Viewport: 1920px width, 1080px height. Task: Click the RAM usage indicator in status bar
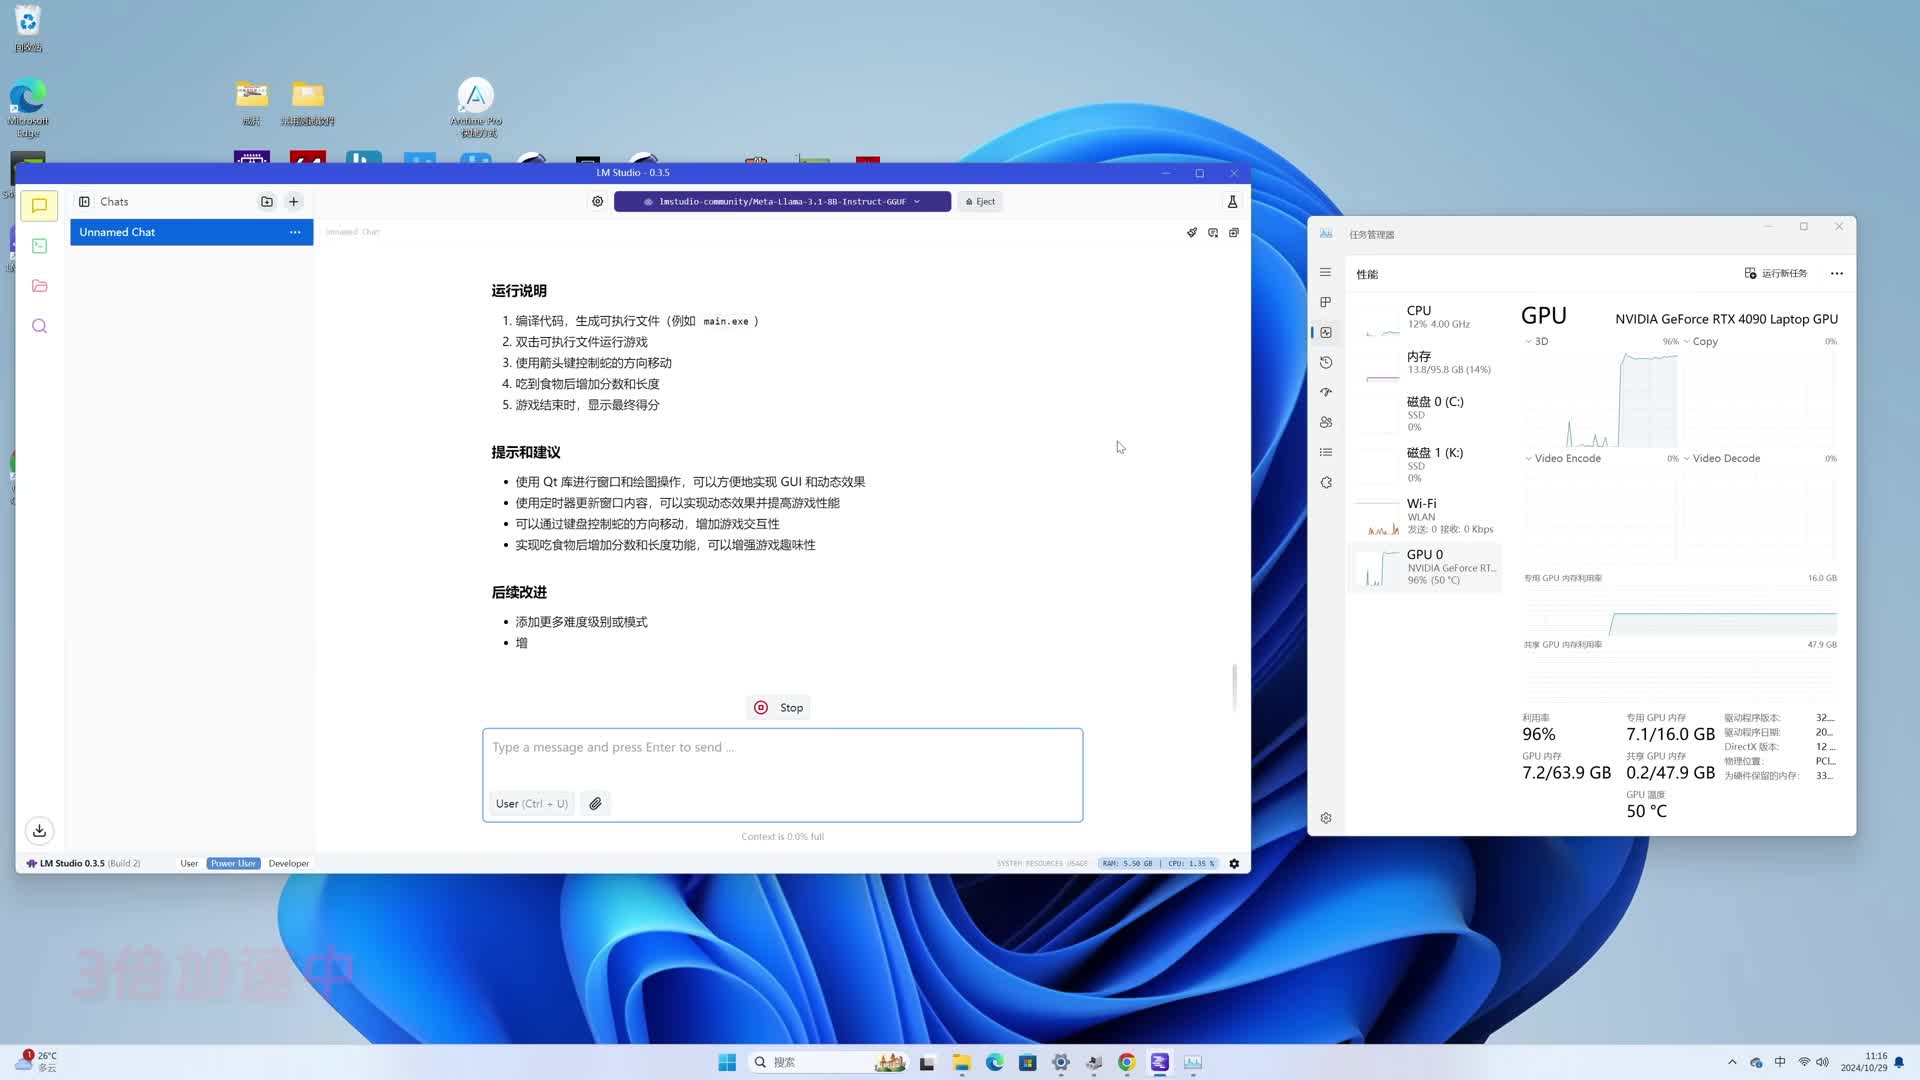click(x=1127, y=863)
